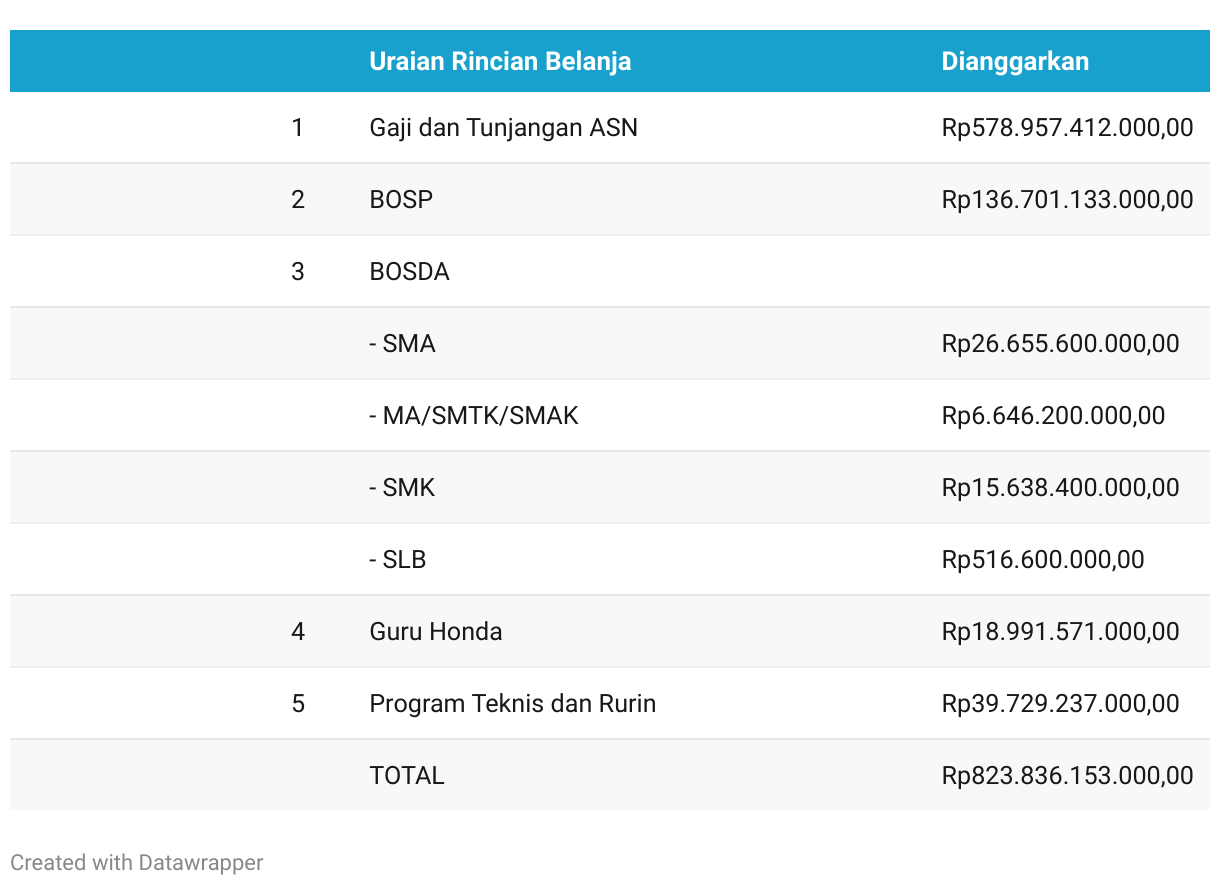This screenshot has width=1220, height=886.
Task: Click the "BOSDA" row label
Action: click(x=409, y=272)
